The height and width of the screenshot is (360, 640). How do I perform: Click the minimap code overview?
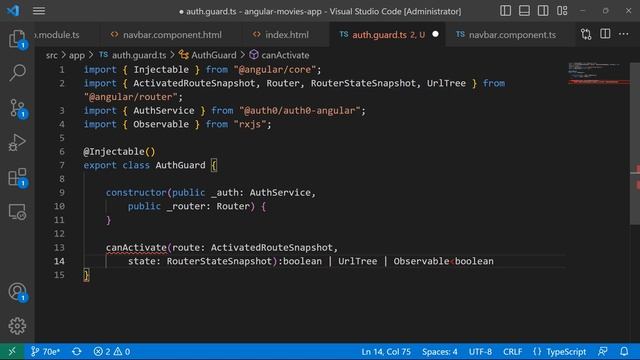tap(598, 74)
